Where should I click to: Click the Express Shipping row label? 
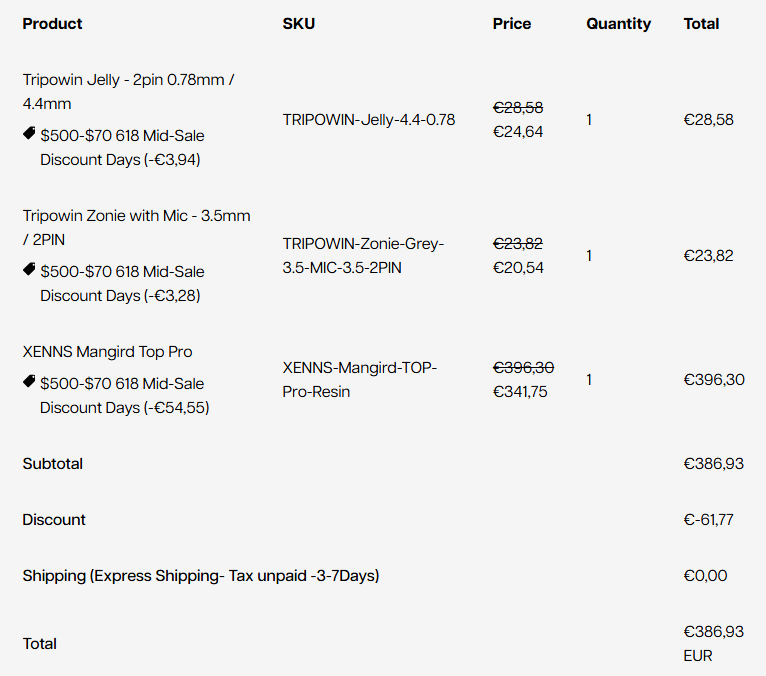[x=201, y=575]
